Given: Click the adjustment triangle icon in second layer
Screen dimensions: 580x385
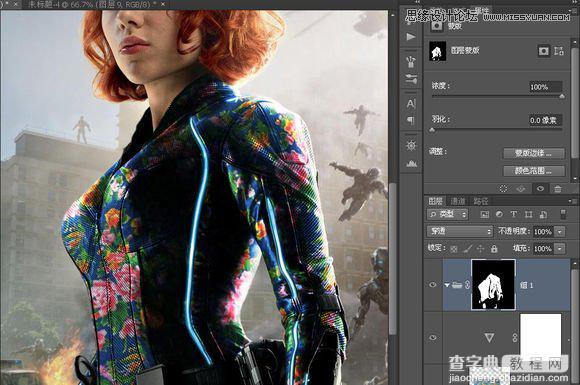Looking at the screenshot, I should tap(489, 337).
